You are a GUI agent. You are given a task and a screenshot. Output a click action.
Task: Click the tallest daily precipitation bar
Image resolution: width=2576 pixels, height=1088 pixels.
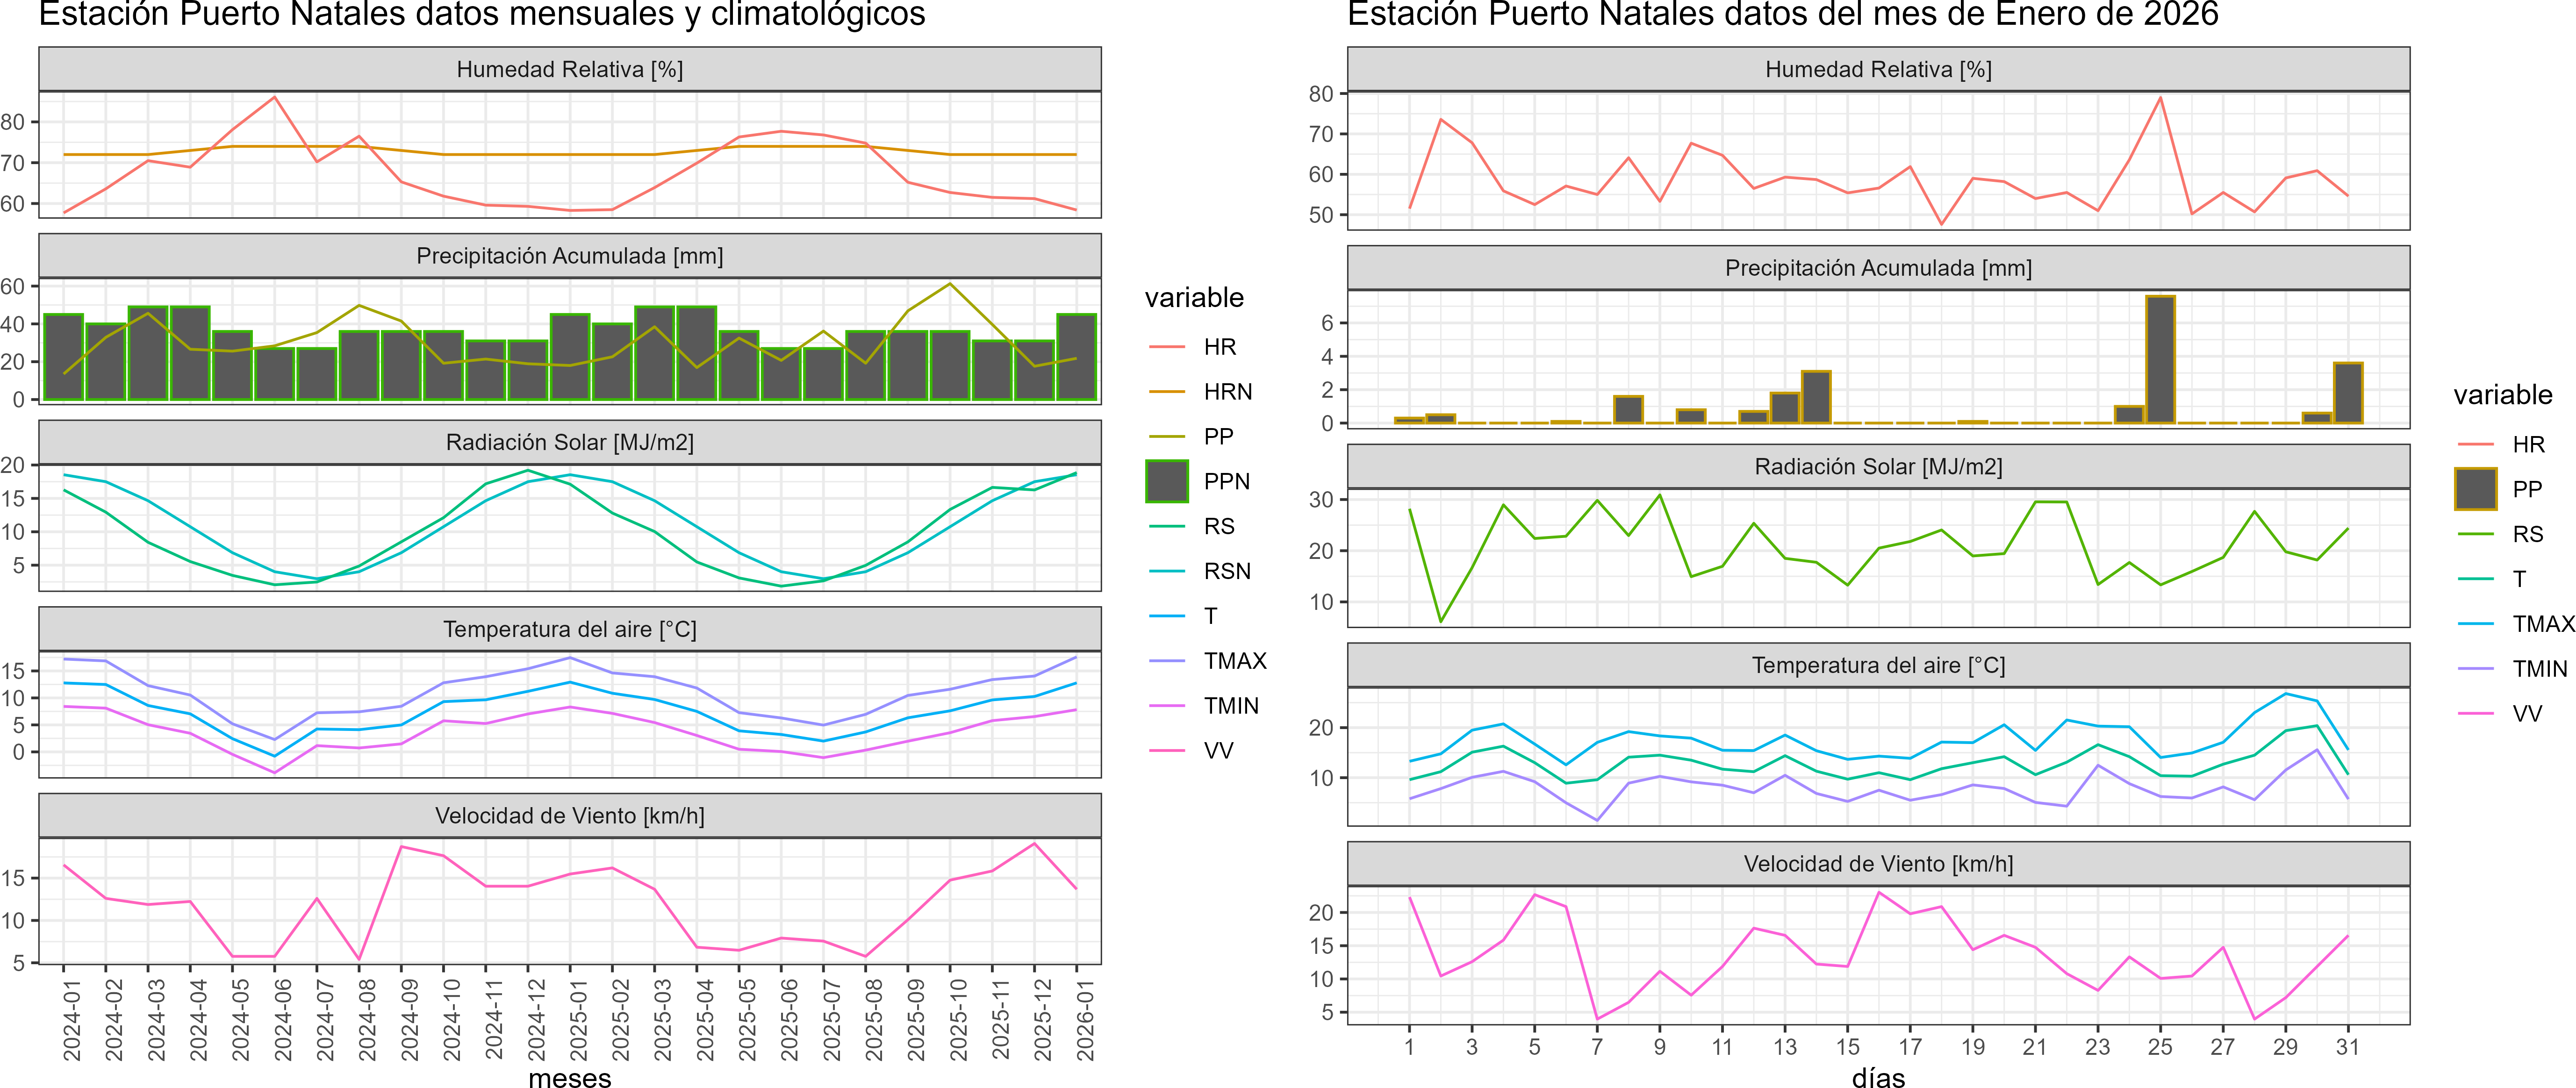(2160, 360)
